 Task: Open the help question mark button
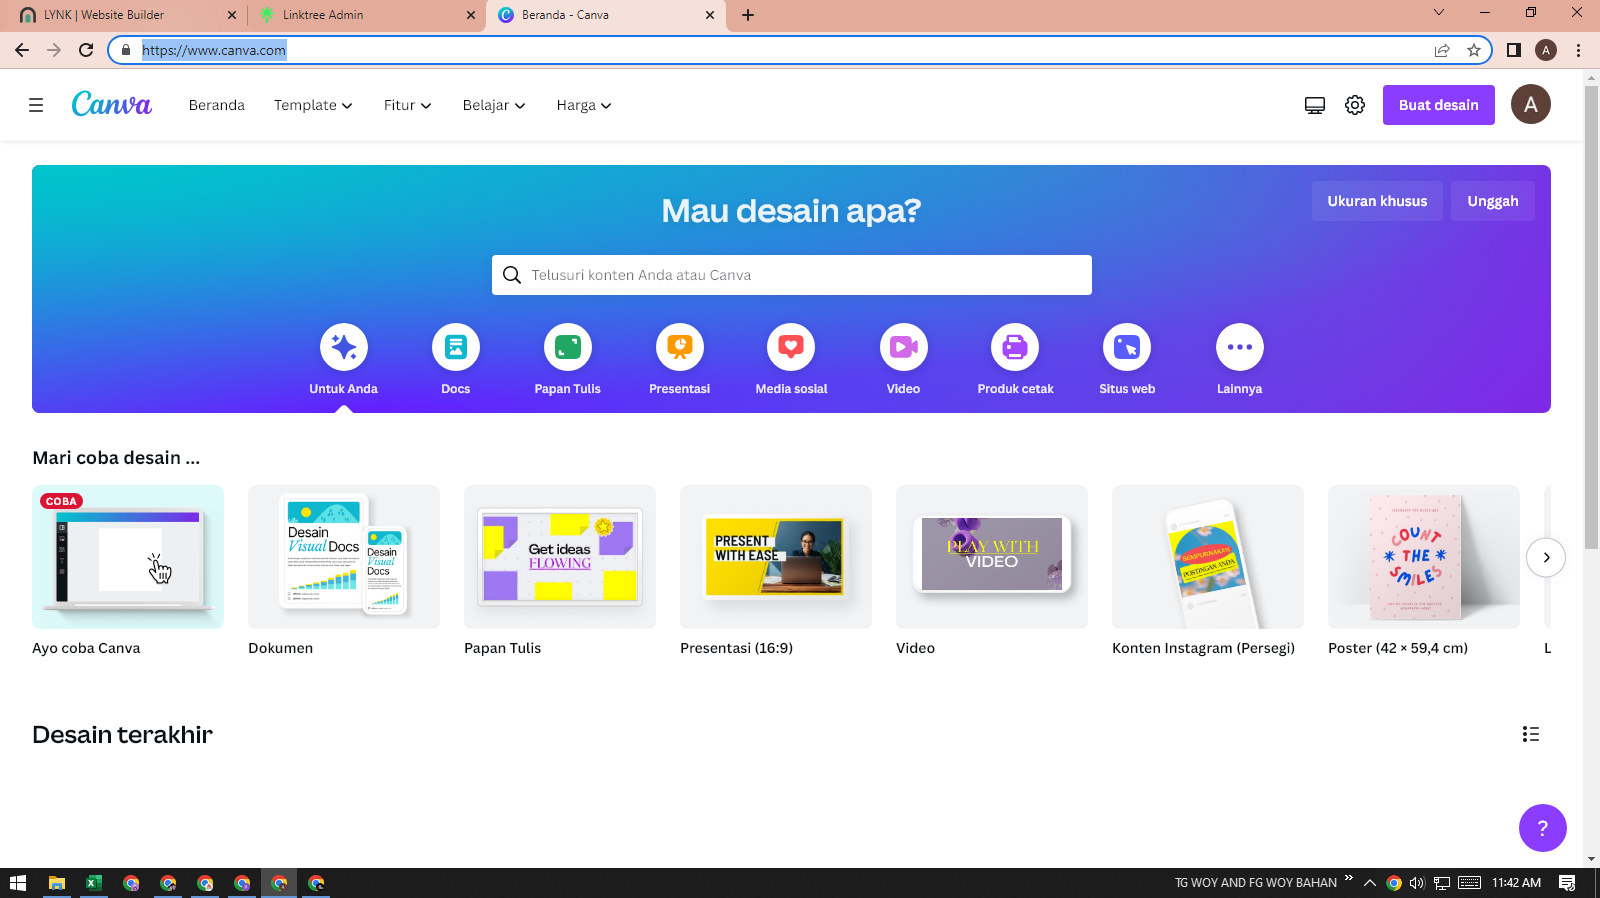coord(1543,828)
